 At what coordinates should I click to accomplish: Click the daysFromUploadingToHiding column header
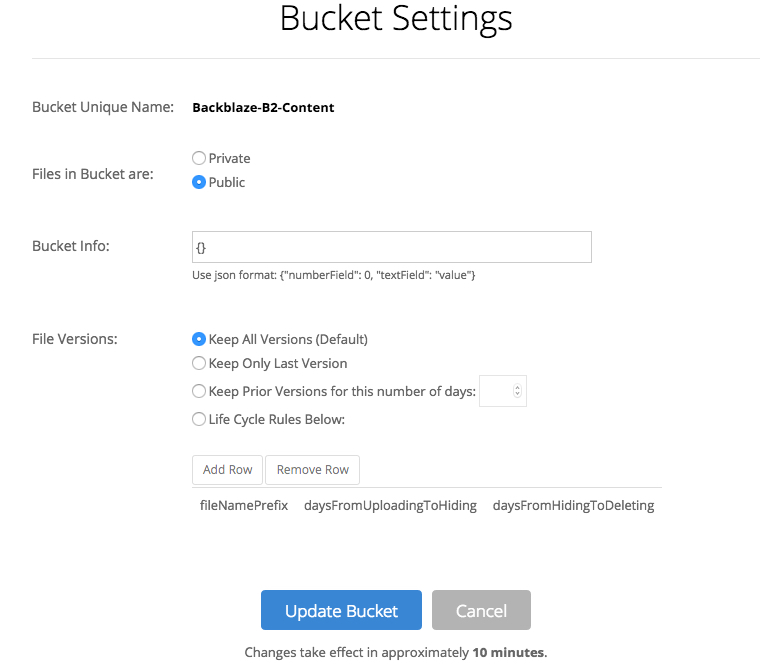[x=390, y=506]
